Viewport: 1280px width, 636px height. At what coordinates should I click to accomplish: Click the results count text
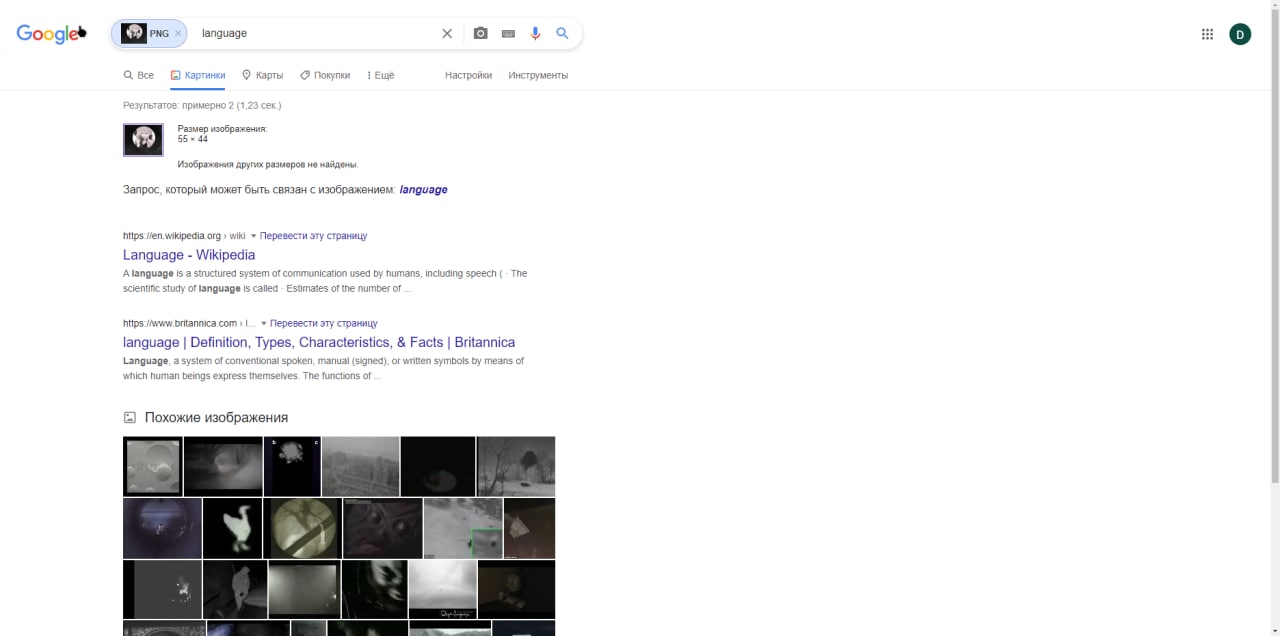(x=202, y=105)
